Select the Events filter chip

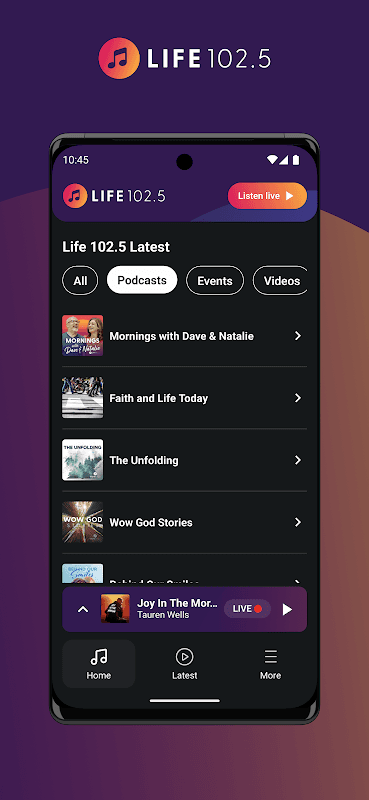(215, 281)
